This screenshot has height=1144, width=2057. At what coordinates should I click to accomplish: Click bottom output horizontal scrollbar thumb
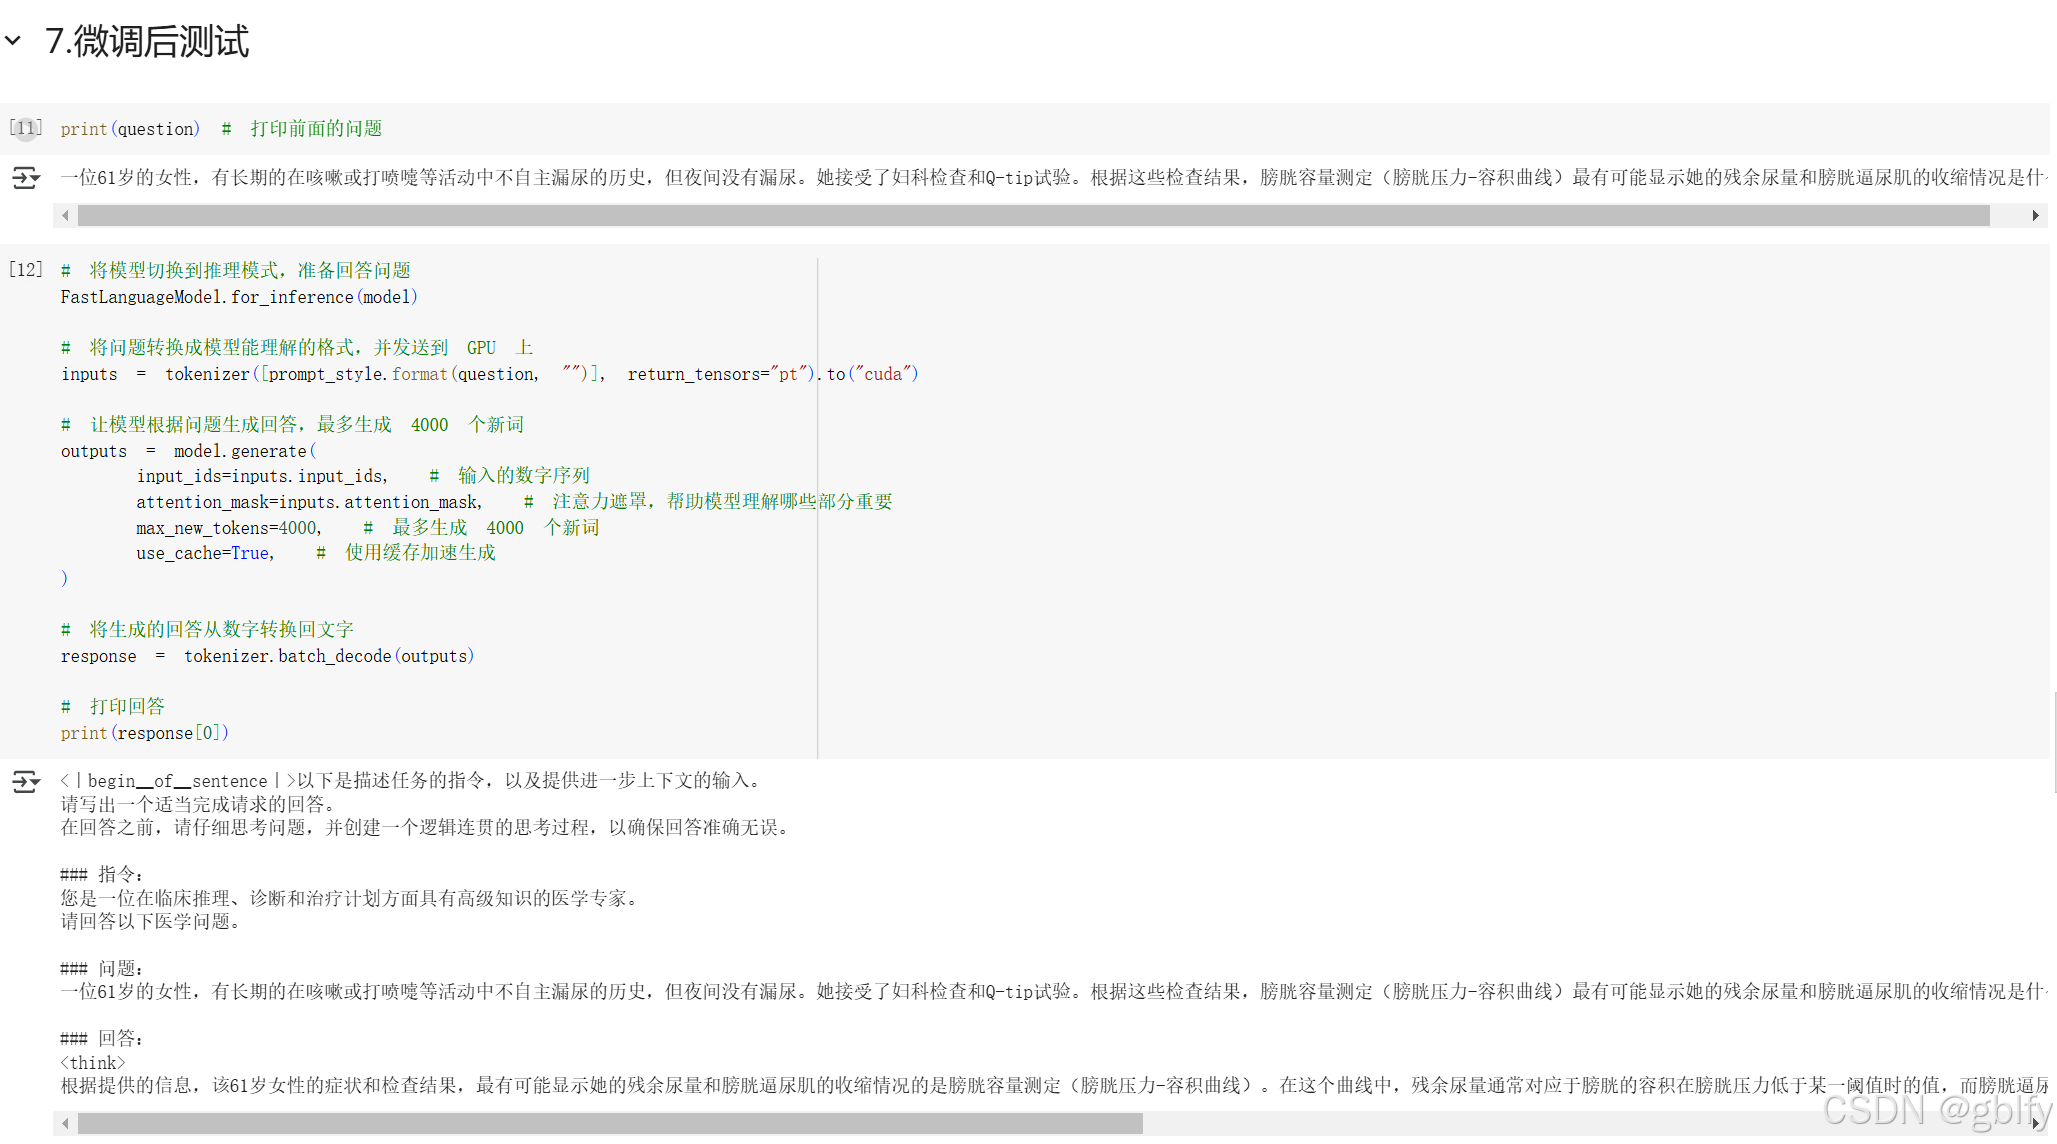click(610, 1124)
